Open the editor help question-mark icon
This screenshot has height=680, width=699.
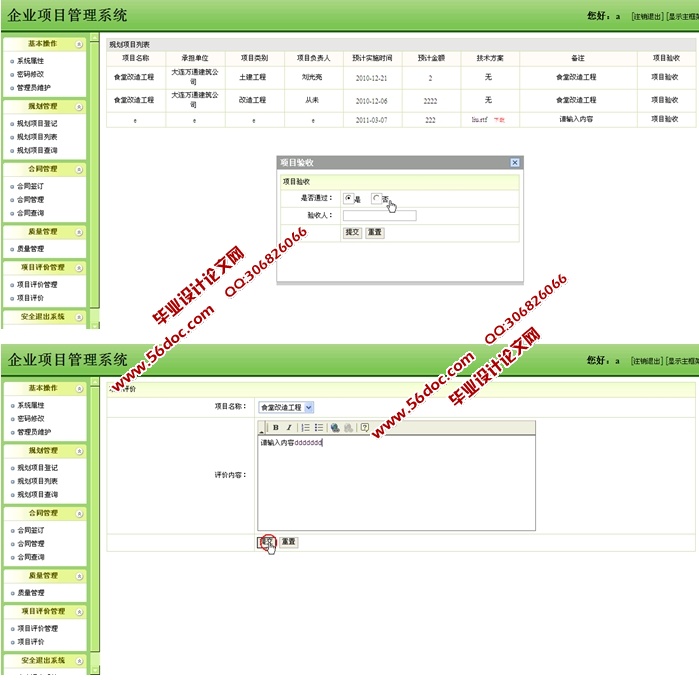point(365,428)
